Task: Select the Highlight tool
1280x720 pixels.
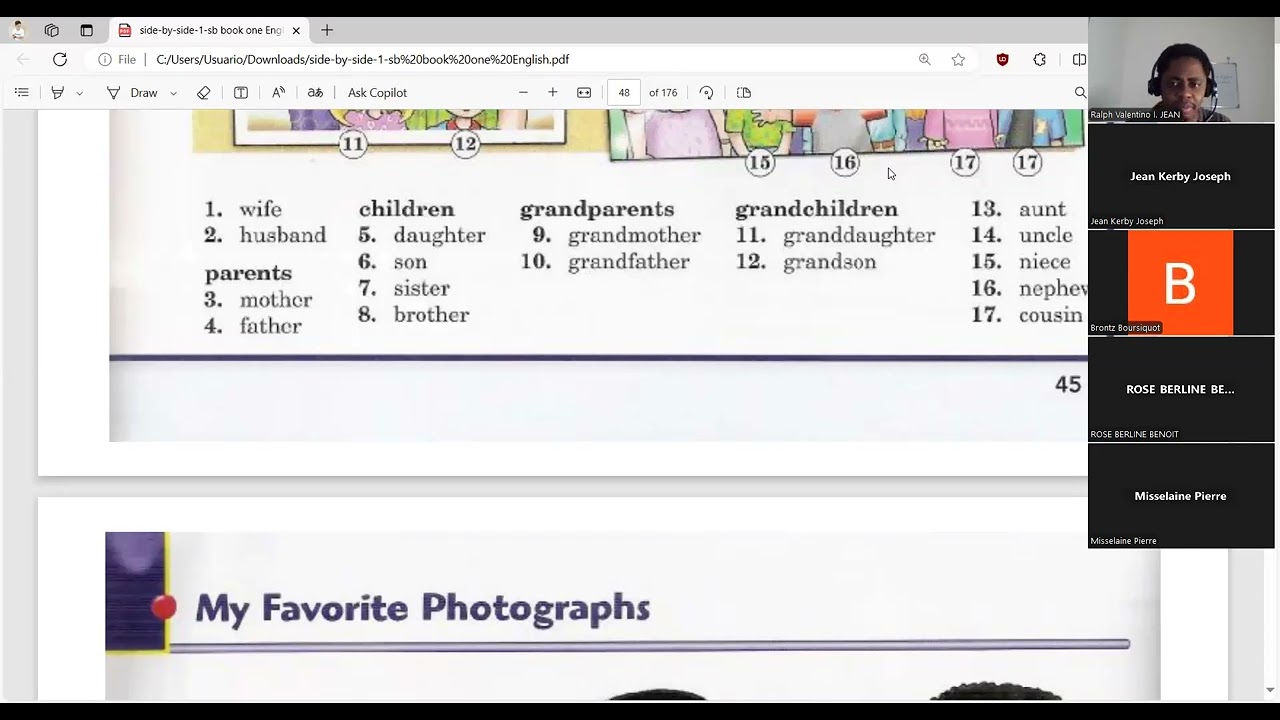Action: [57, 92]
